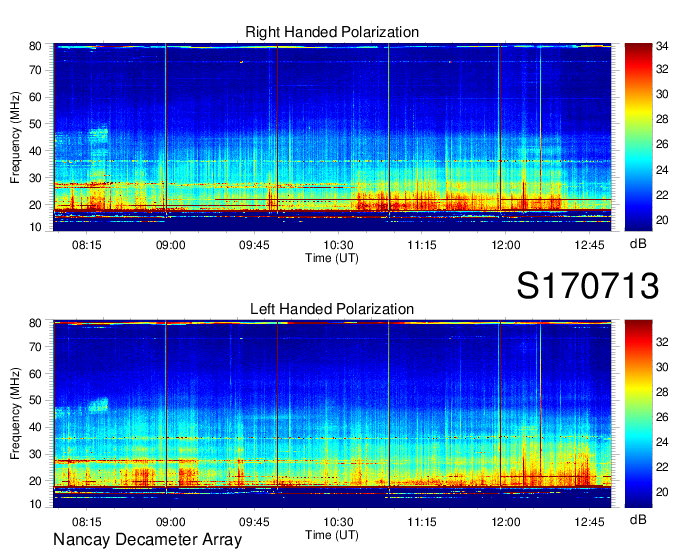The height and width of the screenshot is (552, 680).
Task: Click the 34 dB value on the top colorbar
Action: pos(662,46)
